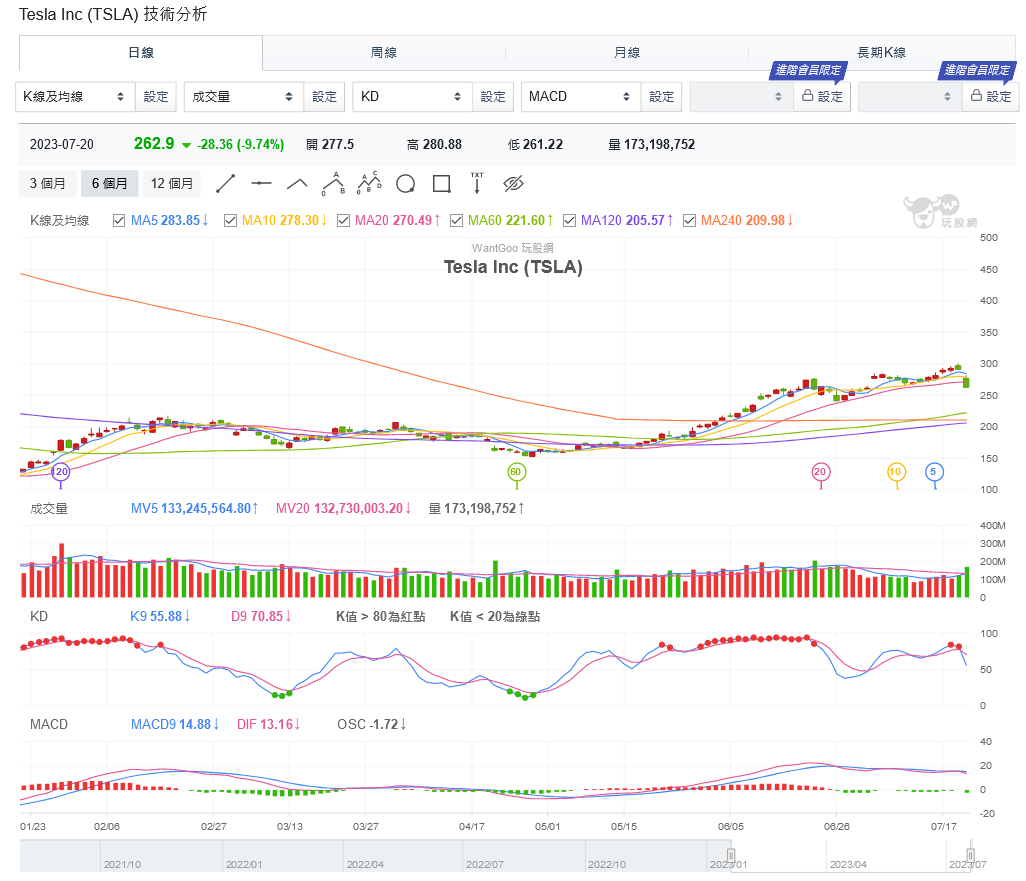Click the second 進階會員限定 badge
Screen dimensions: 1026x881
point(978,70)
